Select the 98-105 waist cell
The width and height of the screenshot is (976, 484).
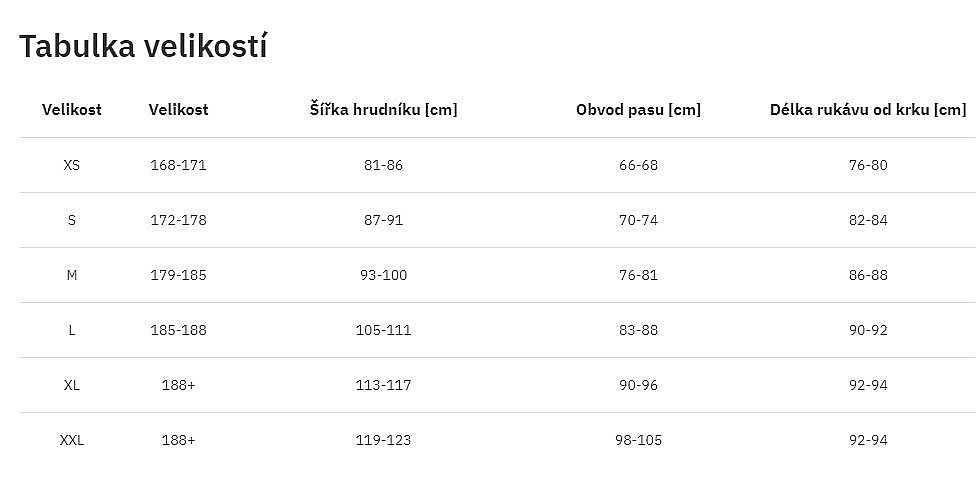point(638,440)
